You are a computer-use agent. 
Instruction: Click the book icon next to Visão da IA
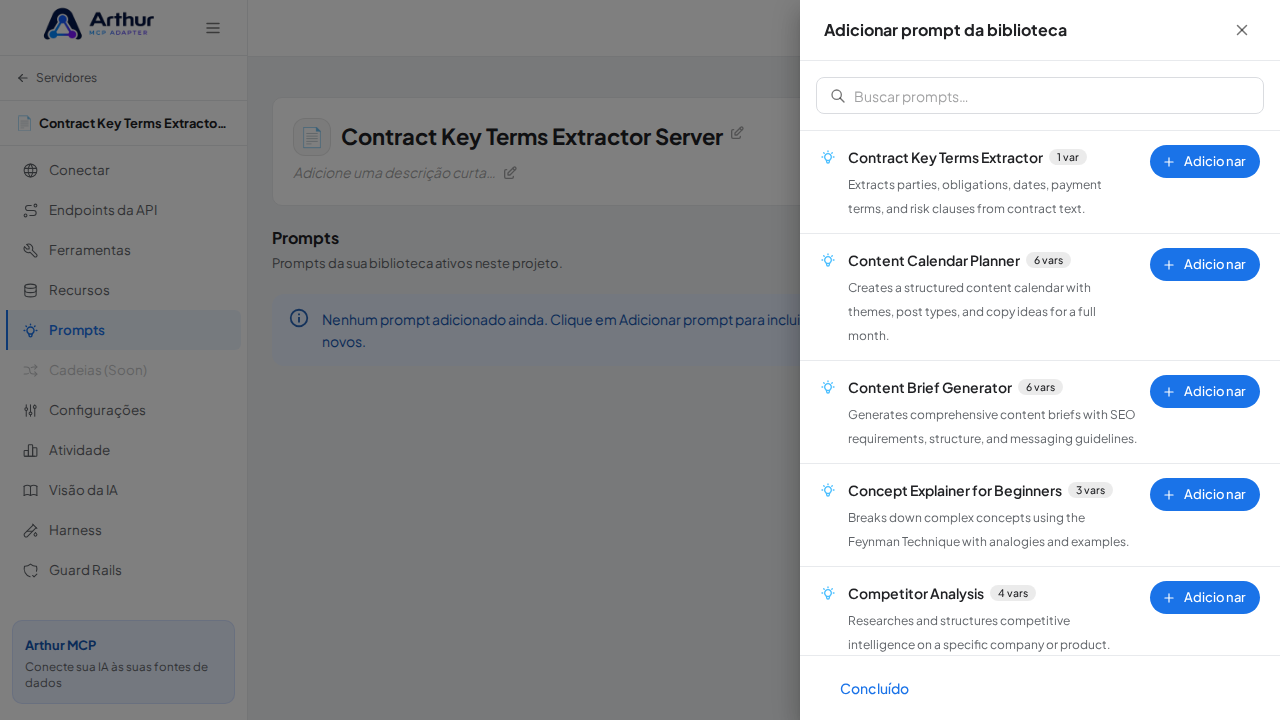(30, 490)
